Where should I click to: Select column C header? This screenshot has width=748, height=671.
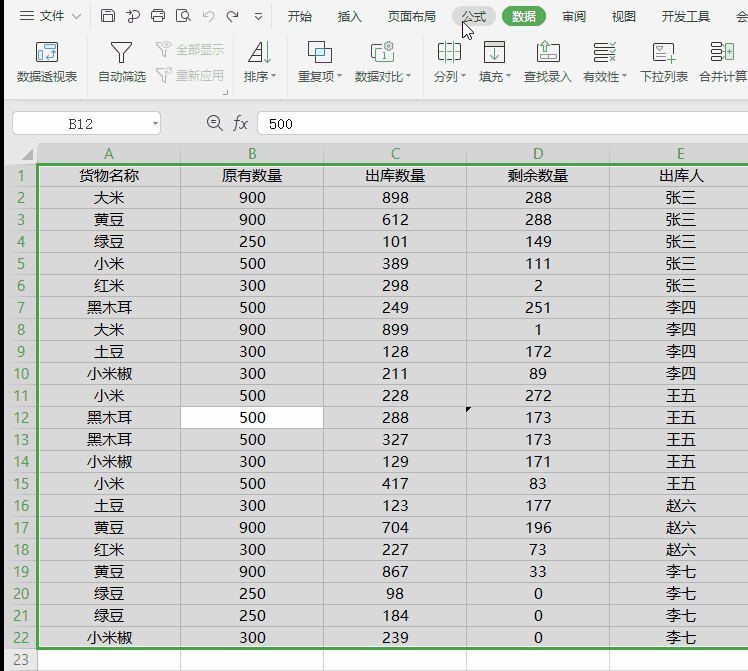tap(395, 154)
